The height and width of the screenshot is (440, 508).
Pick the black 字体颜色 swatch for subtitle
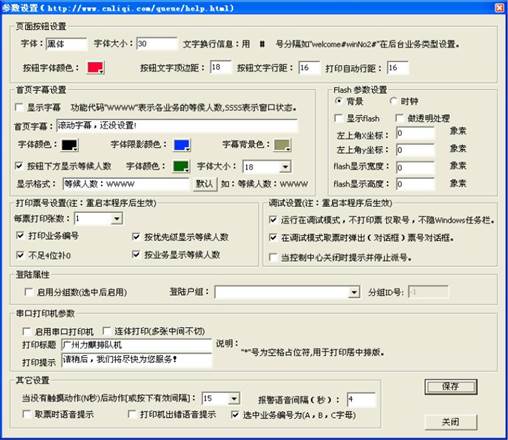point(70,145)
